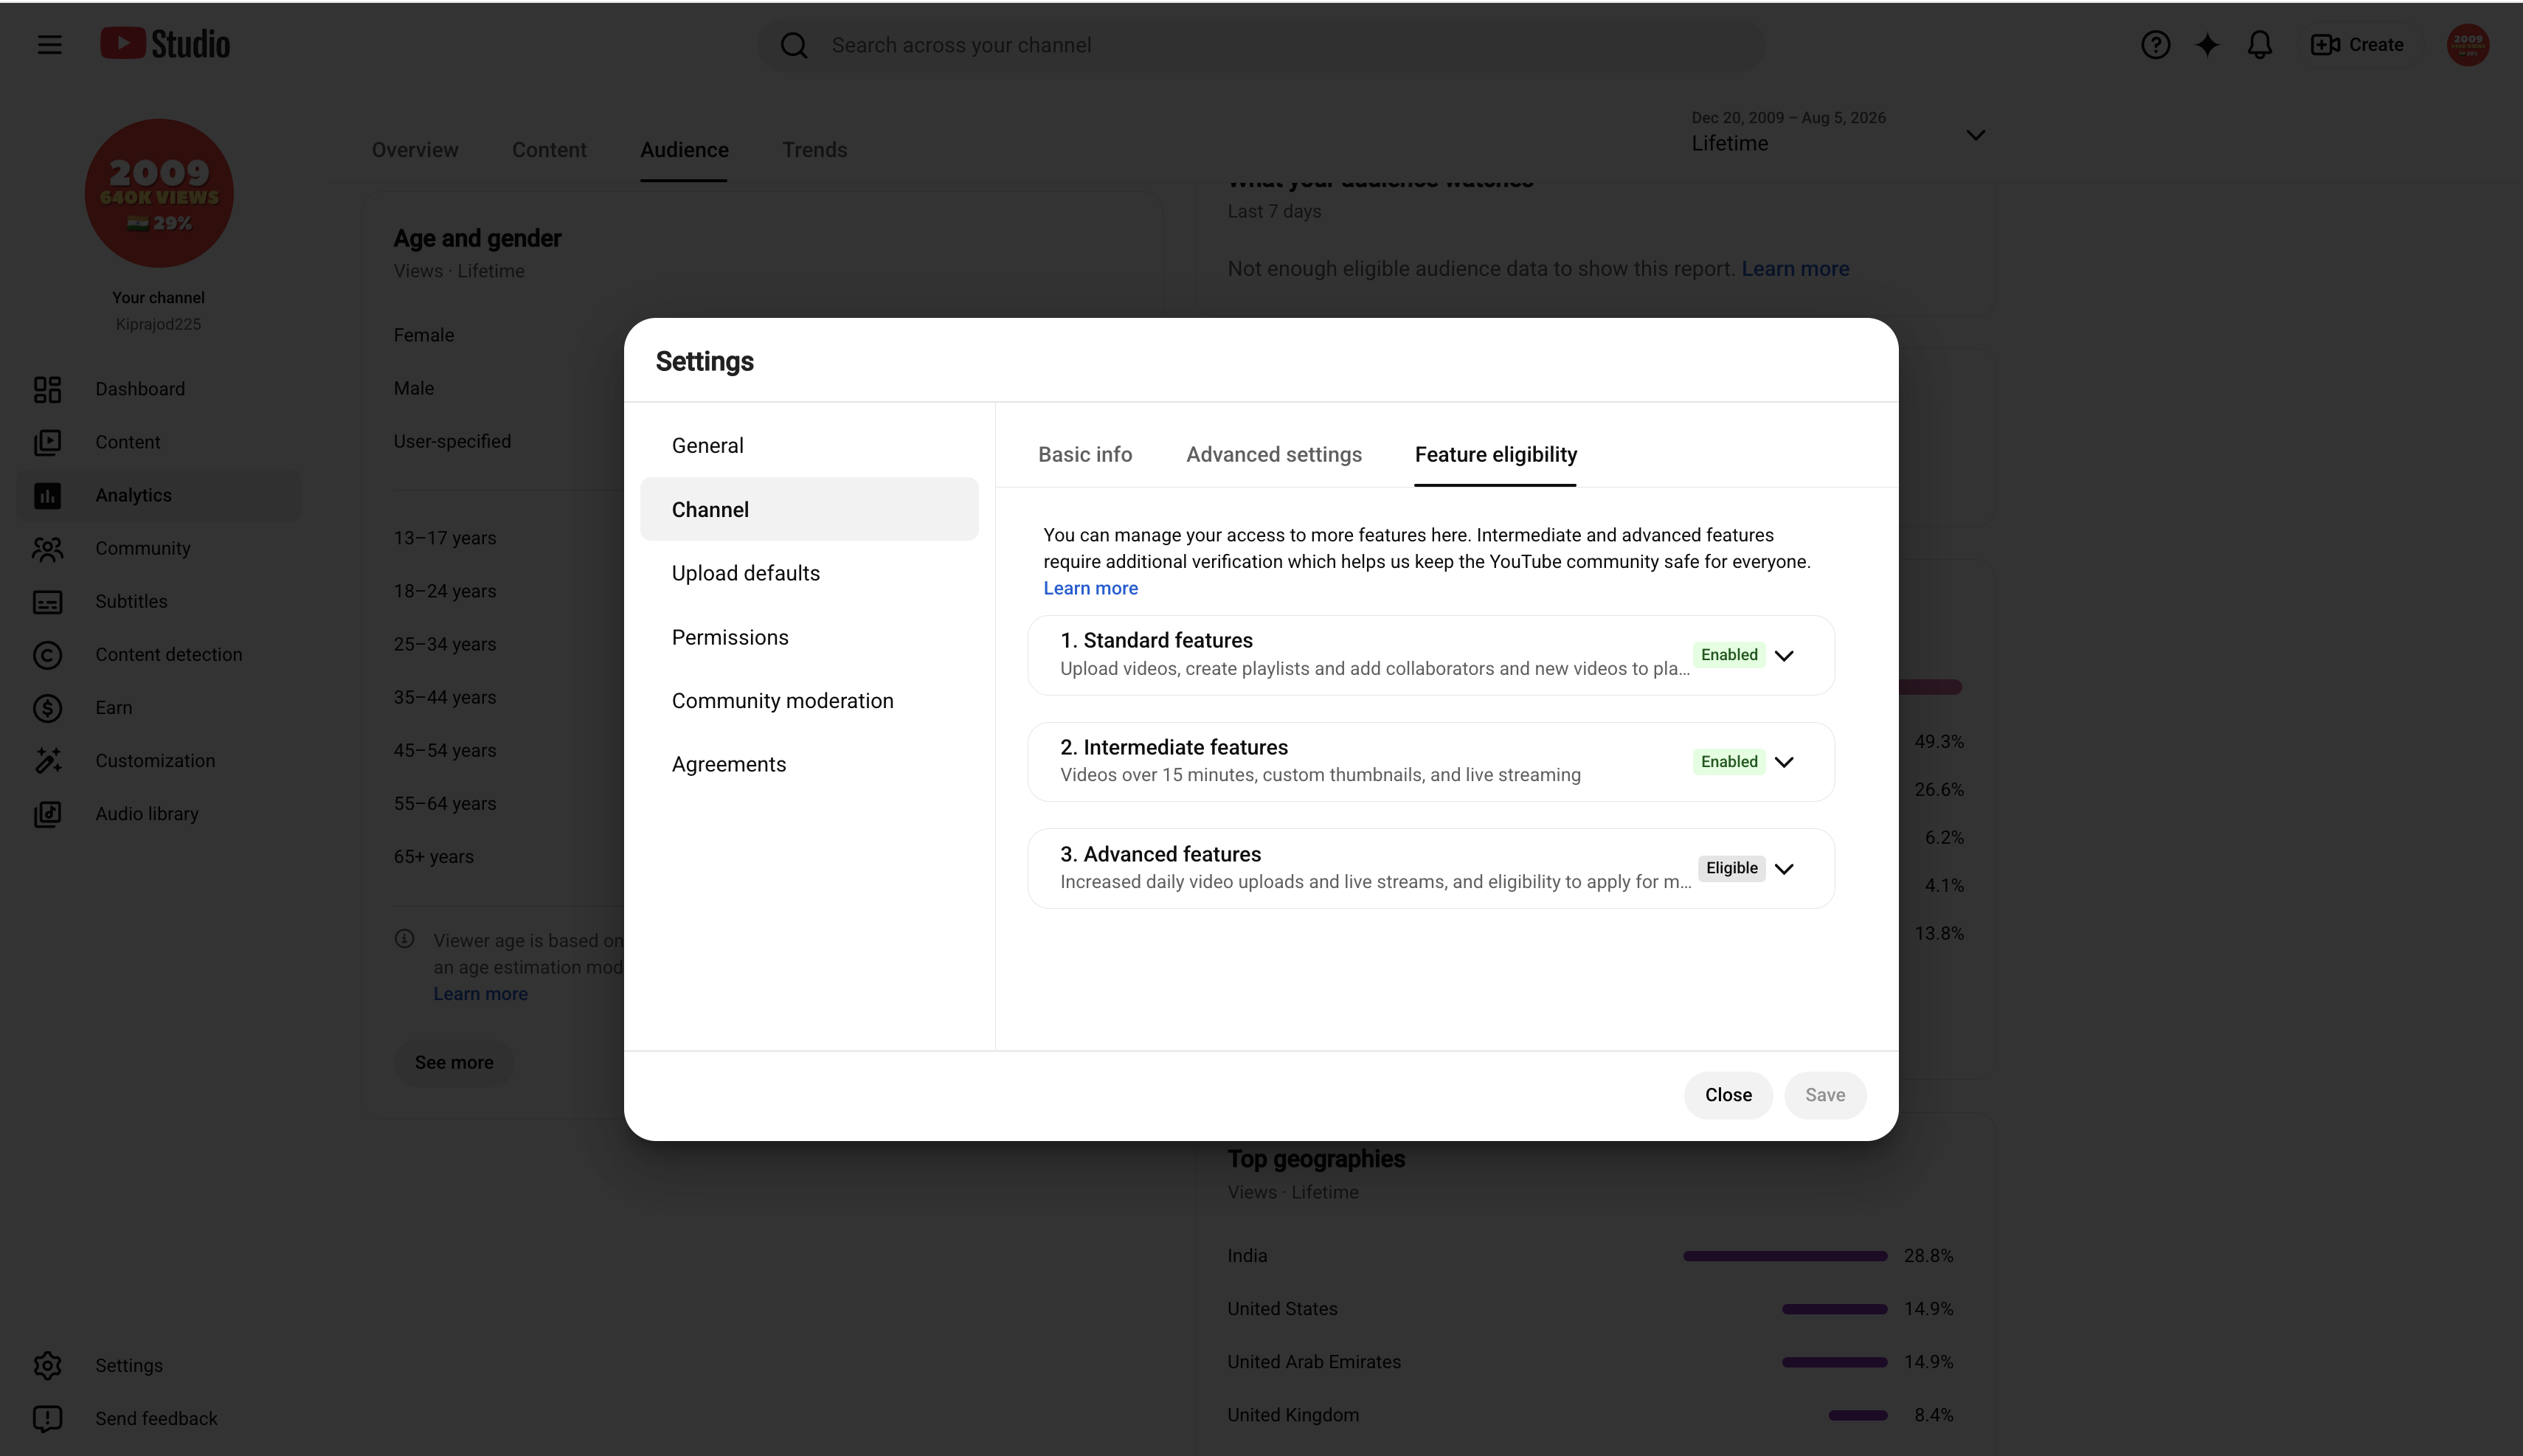Select the Audience analytics tab

pos(684,150)
